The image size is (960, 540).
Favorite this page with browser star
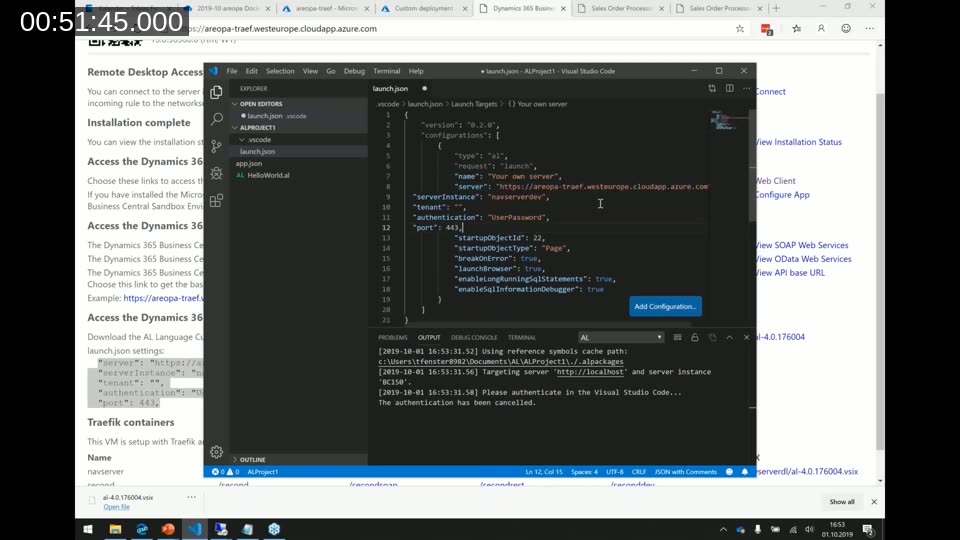click(x=740, y=29)
